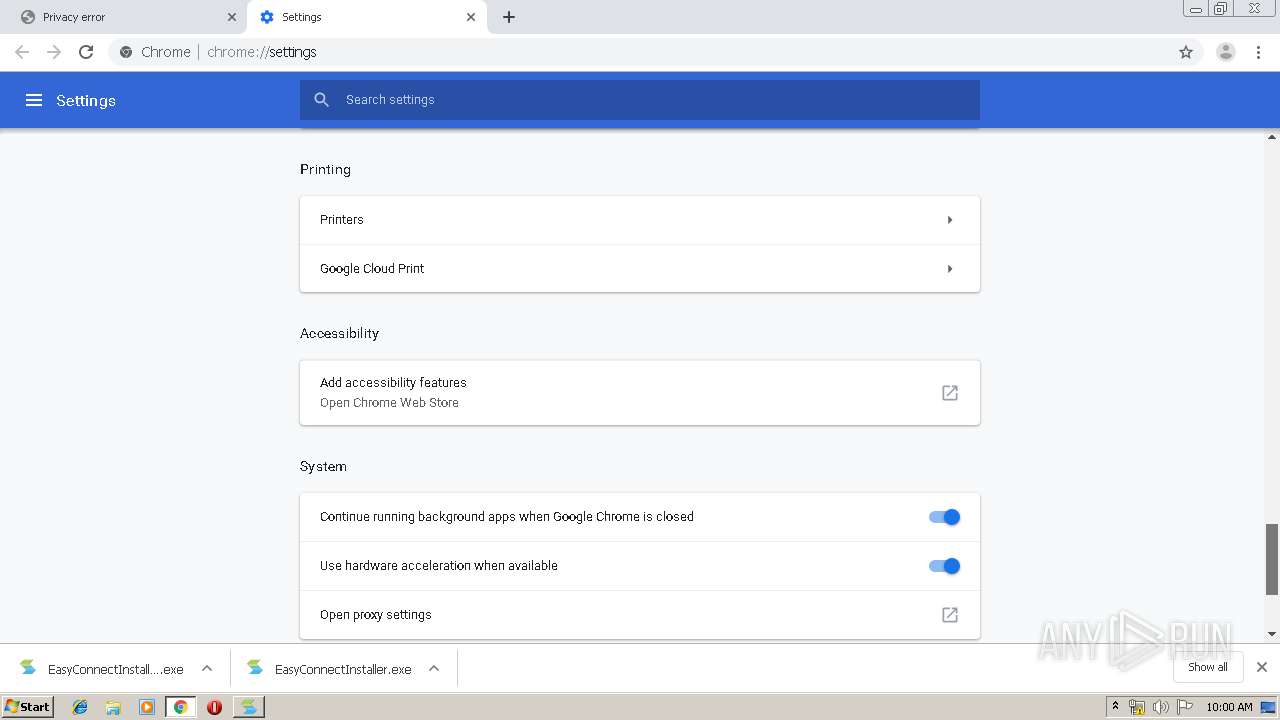1280x720 pixels.
Task: Open options for first EasyConnectInstall download
Action: (x=207, y=668)
